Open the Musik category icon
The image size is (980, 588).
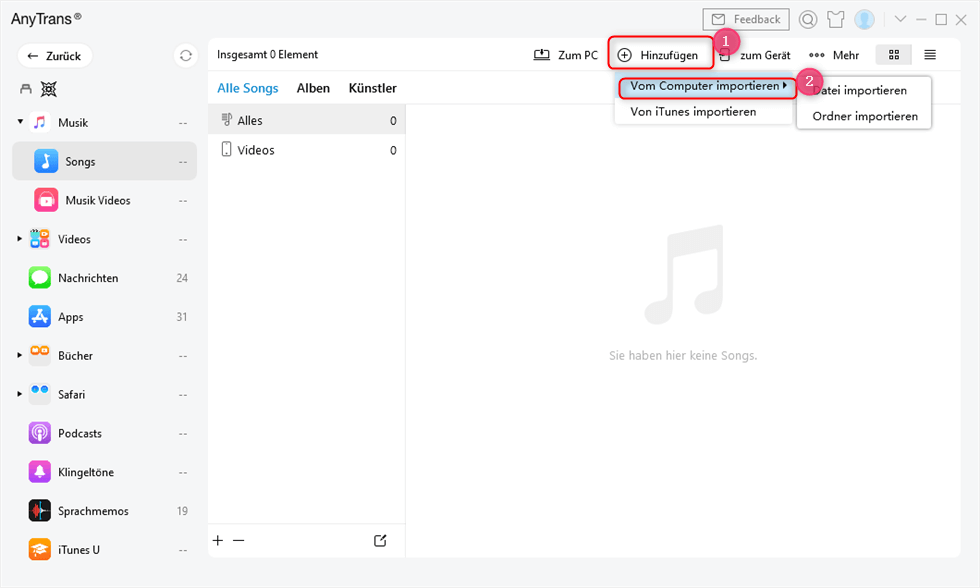pos(40,122)
